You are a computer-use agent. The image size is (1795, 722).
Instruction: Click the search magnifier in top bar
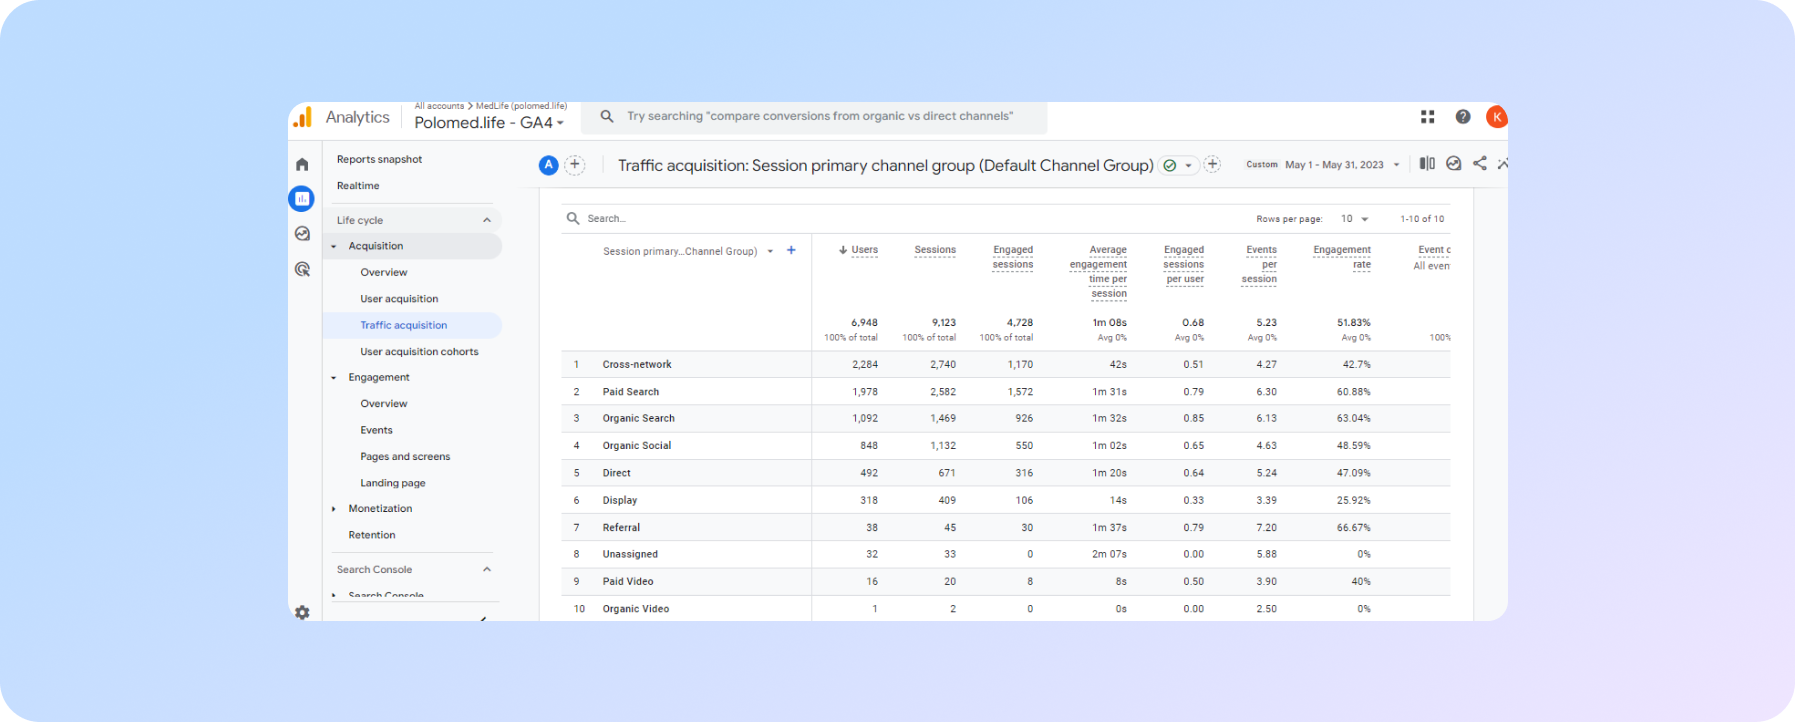607,116
